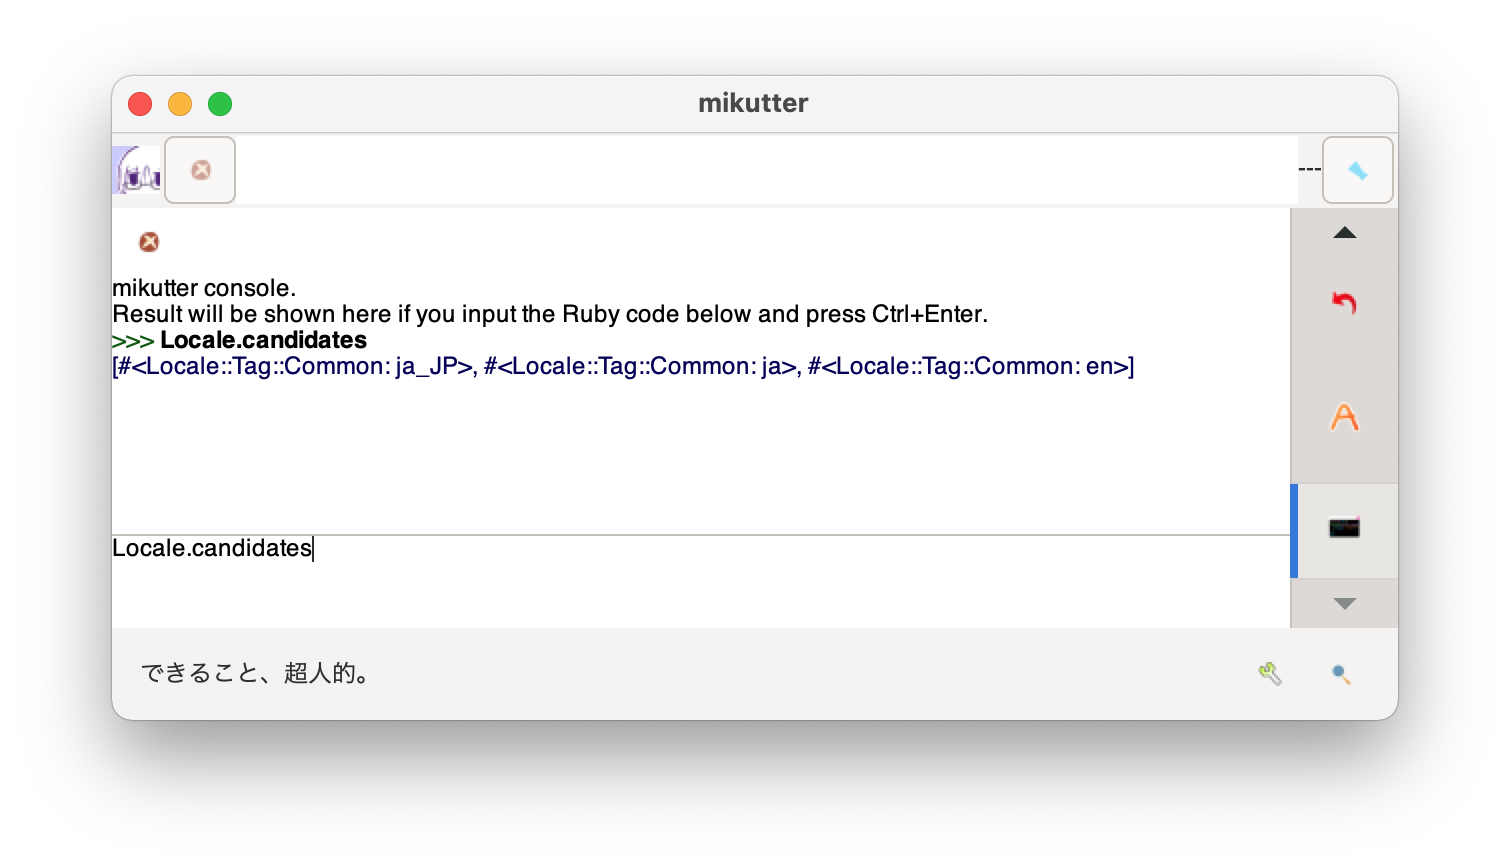1510x868 pixels.
Task: Click the post character counter dashes
Action: (x=1309, y=170)
